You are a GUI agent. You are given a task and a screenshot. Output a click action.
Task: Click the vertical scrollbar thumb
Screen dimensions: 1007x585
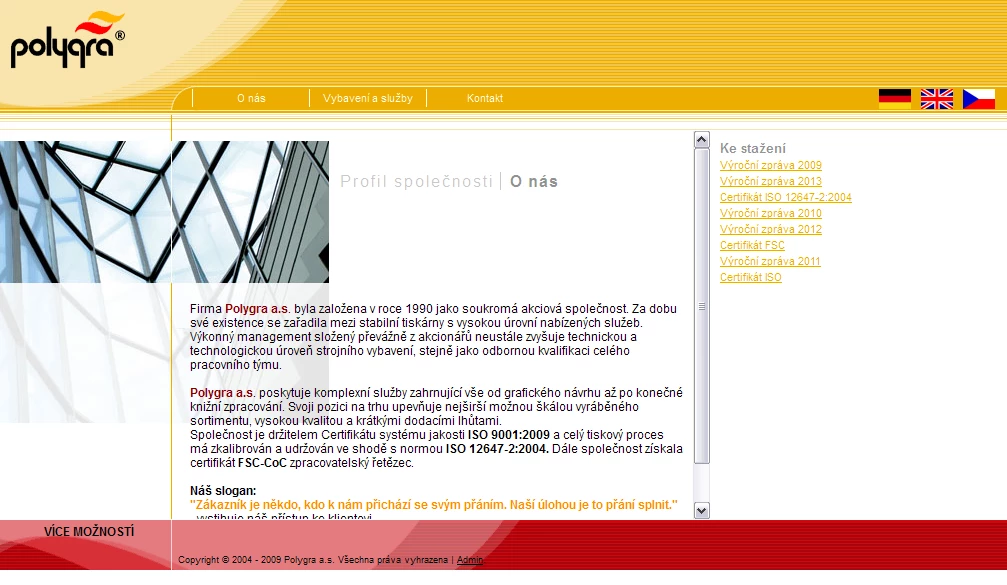701,306
